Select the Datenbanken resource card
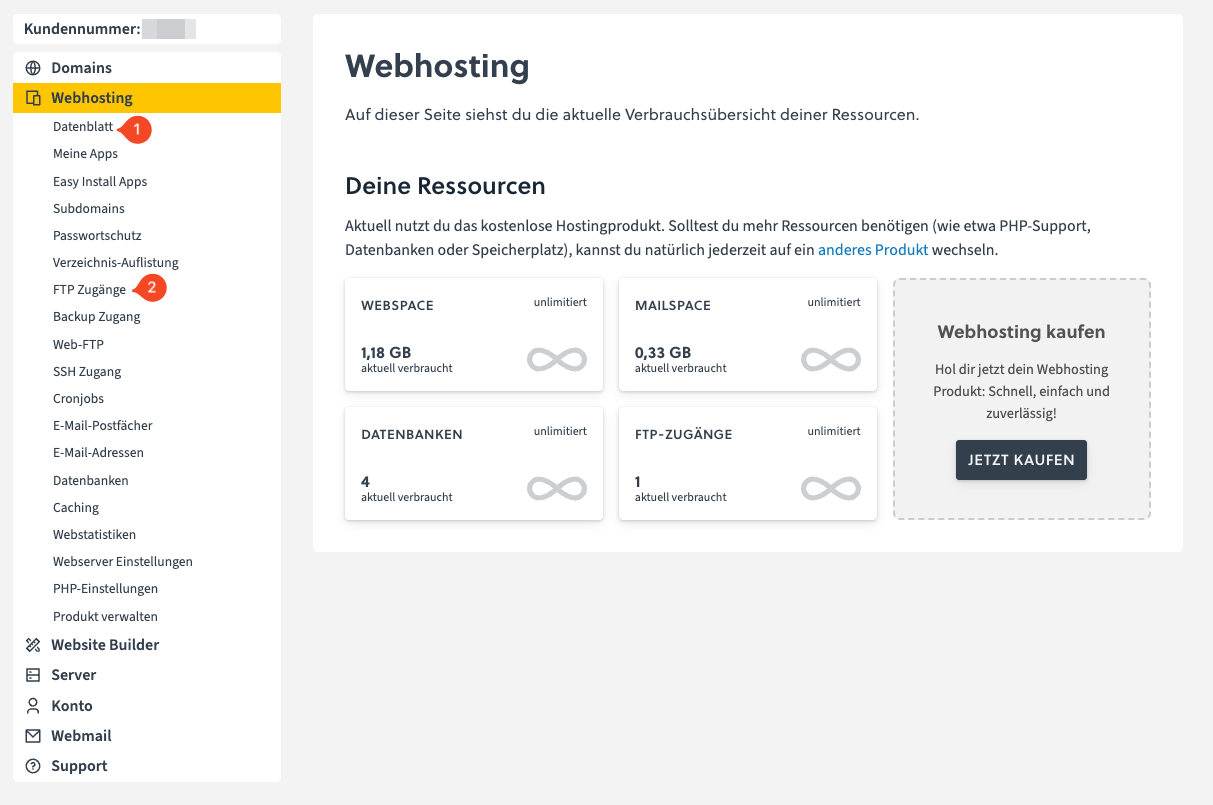 point(473,463)
